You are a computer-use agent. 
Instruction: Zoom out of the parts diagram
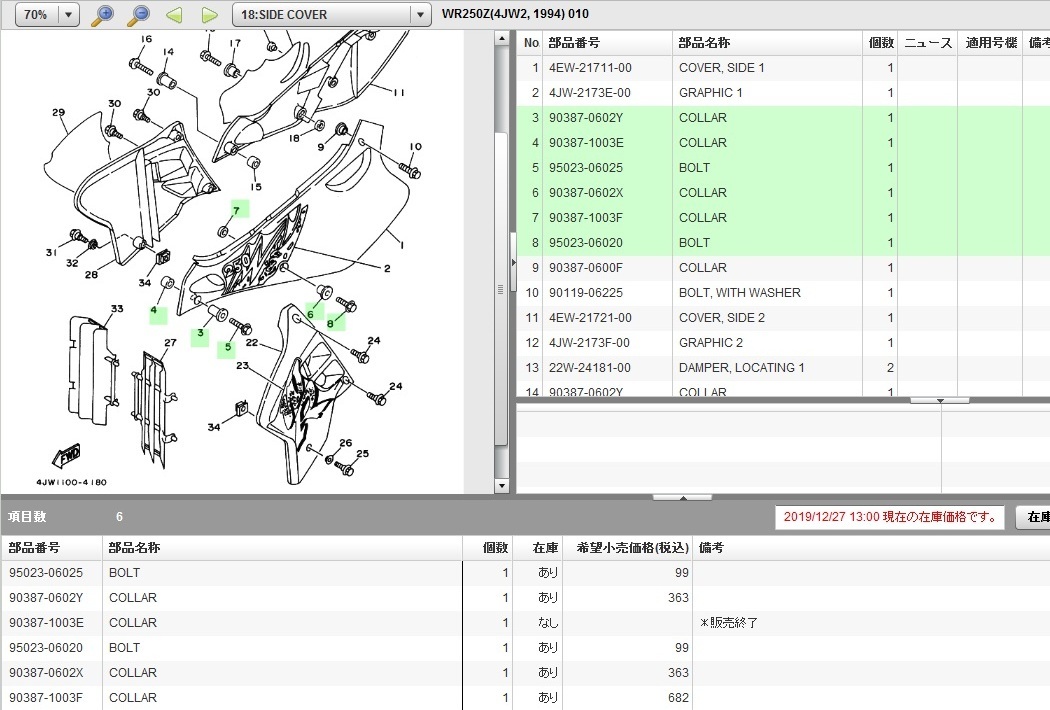pos(139,15)
